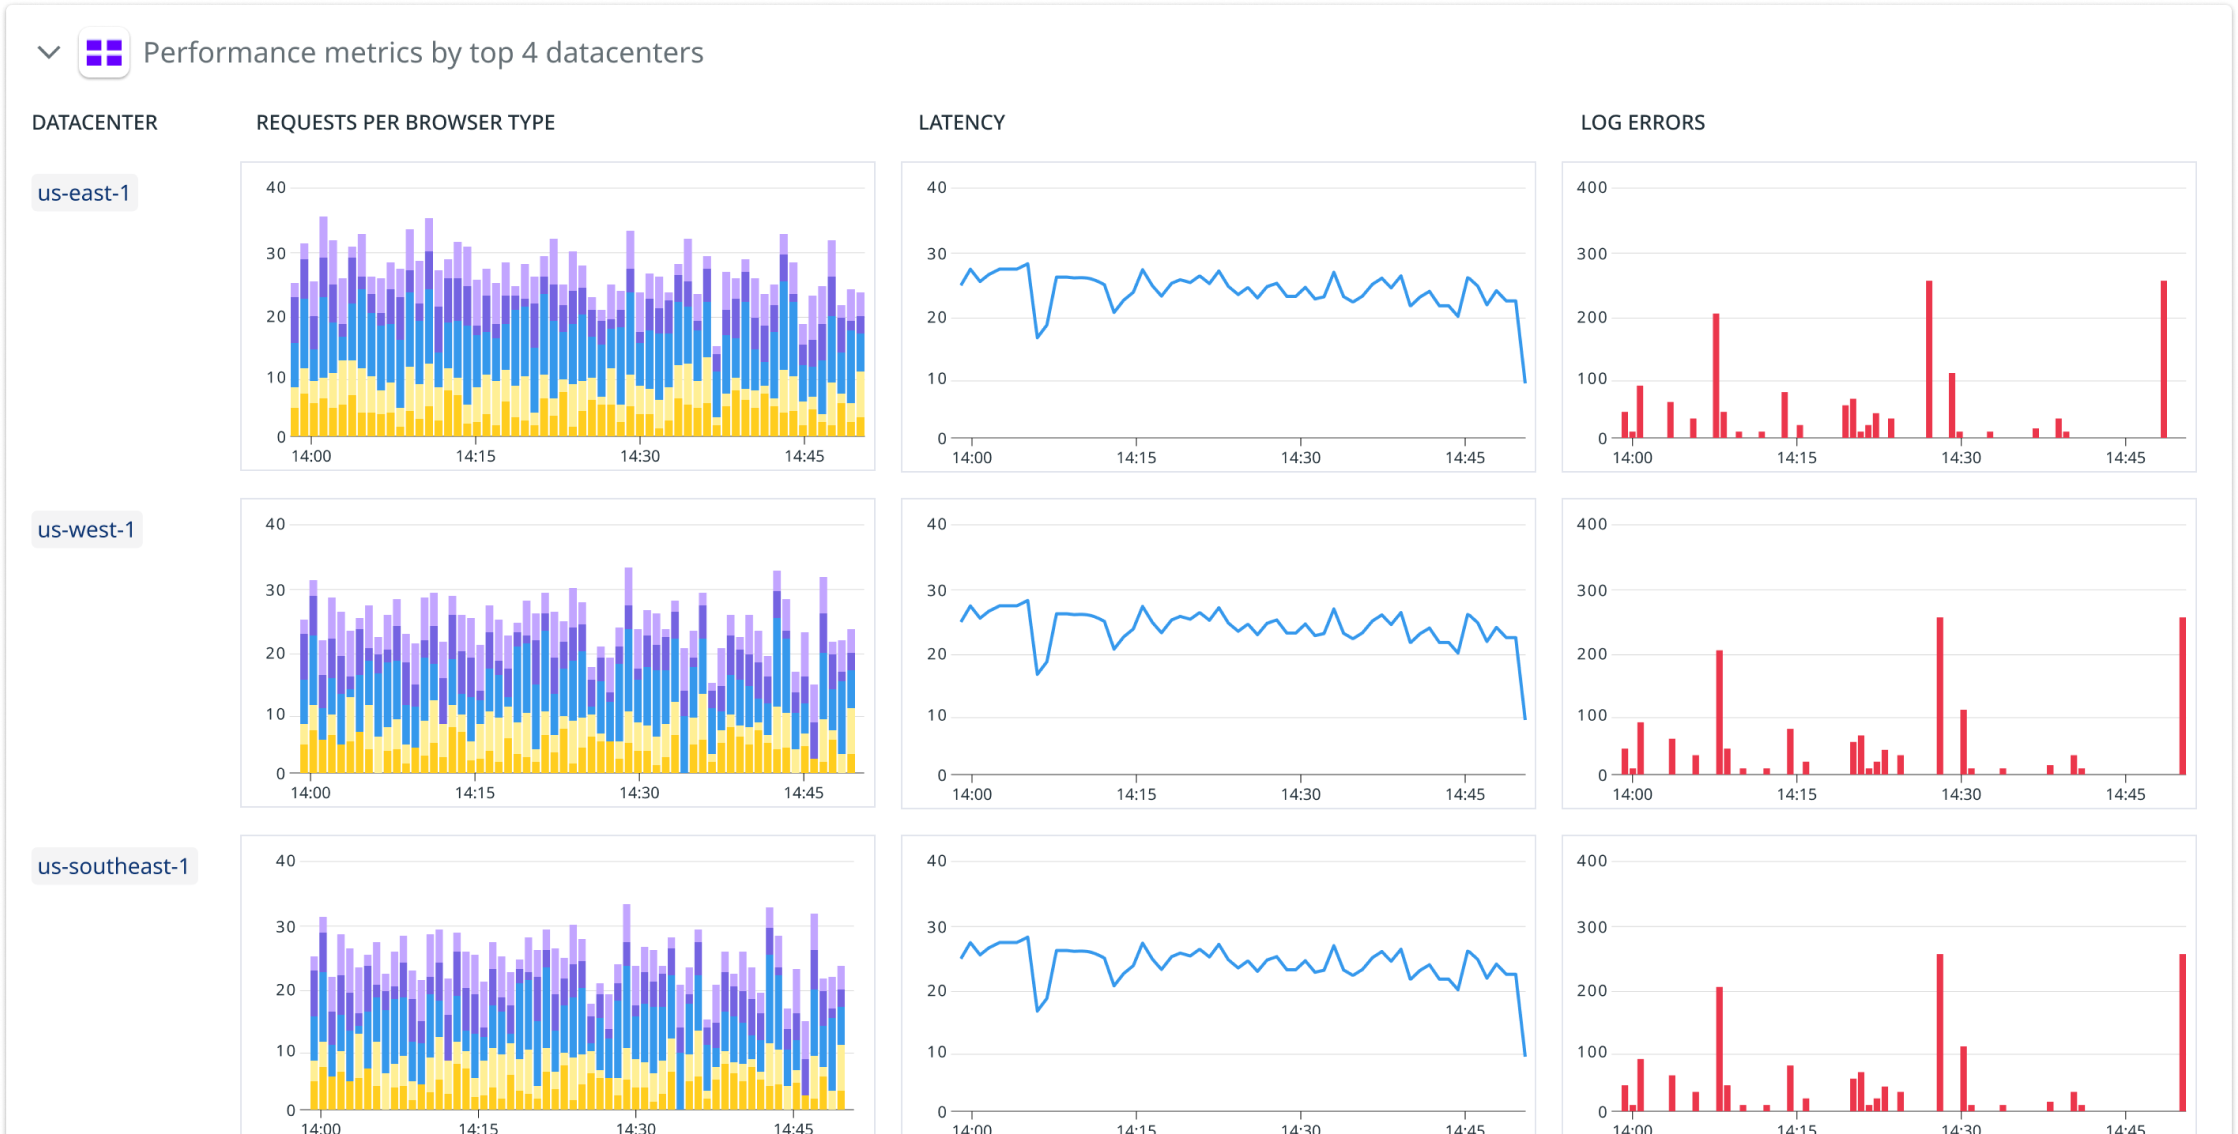
Task: Open the us-southeast-1 requests bar chart
Action: (x=557, y=985)
